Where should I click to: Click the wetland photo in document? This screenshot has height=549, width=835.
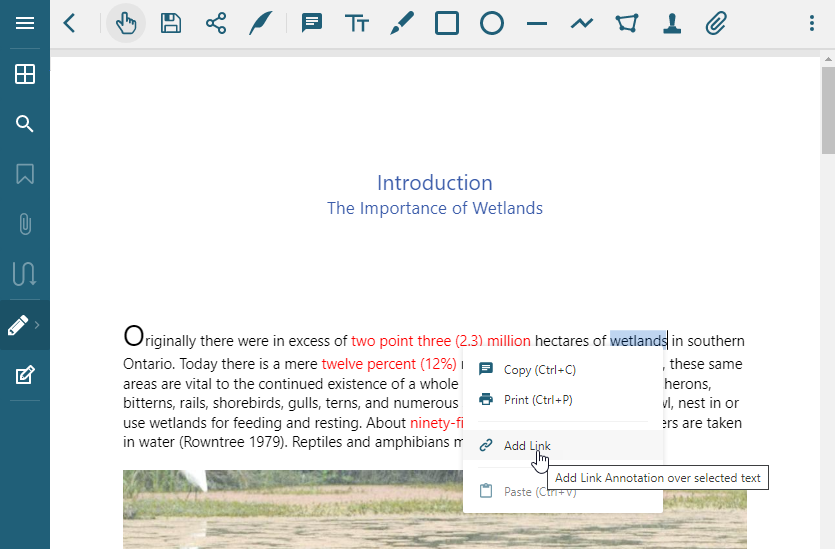coord(435,509)
